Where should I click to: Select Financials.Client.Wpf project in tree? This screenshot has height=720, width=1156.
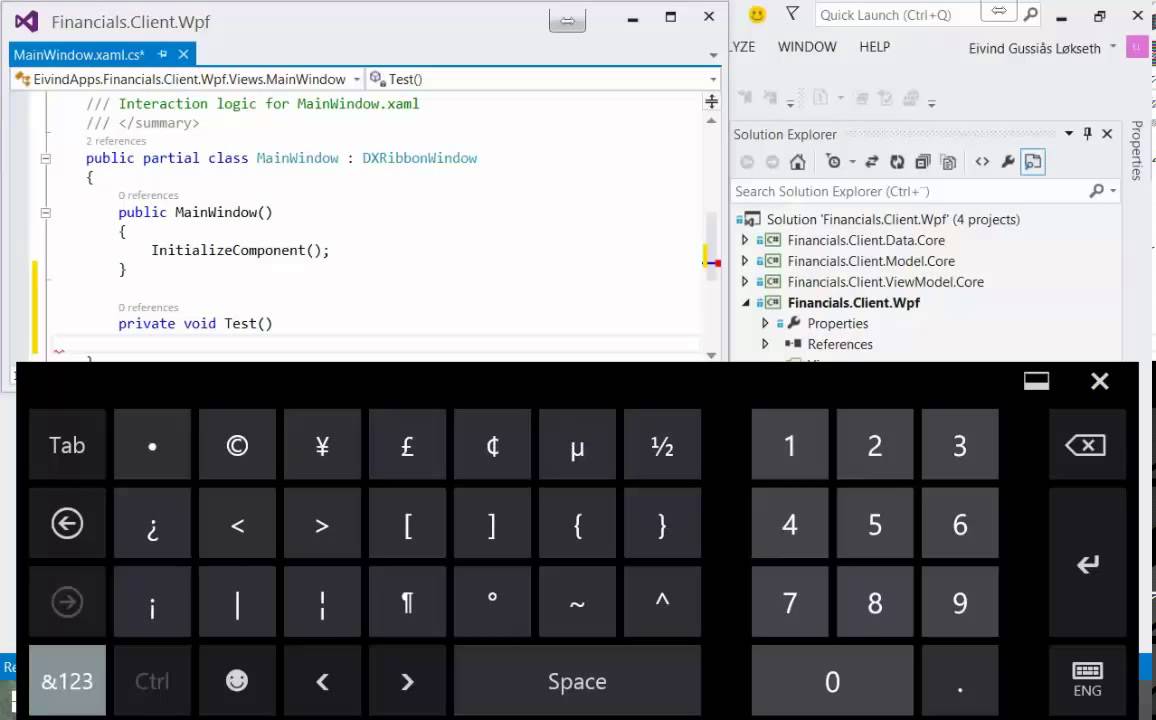coord(854,302)
